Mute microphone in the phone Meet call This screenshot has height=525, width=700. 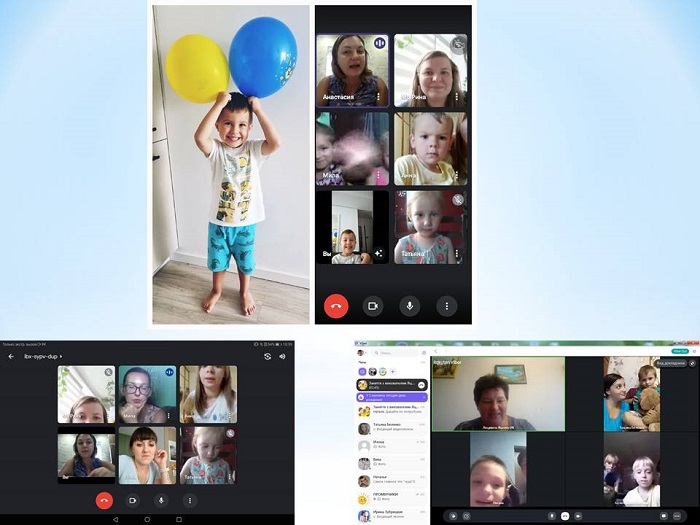409,306
